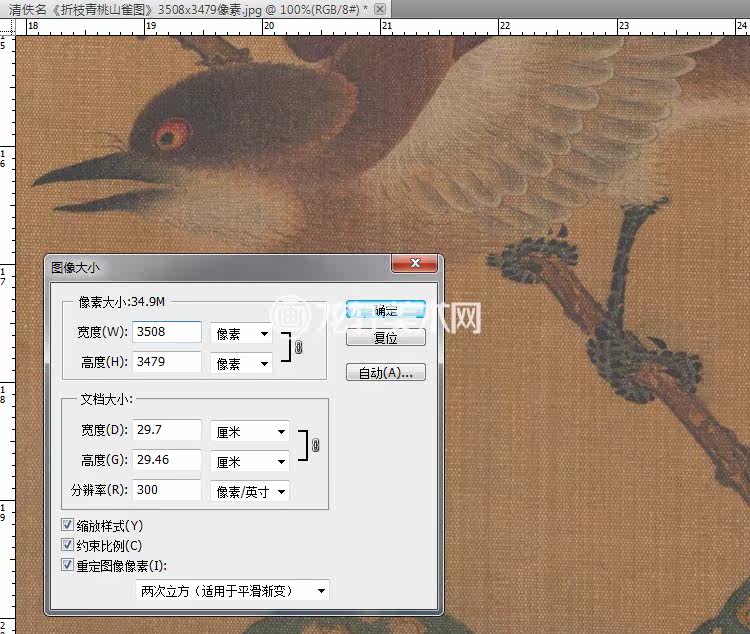
Task: Open the resampling method dropdown 两次立方
Action: tap(232, 591)
